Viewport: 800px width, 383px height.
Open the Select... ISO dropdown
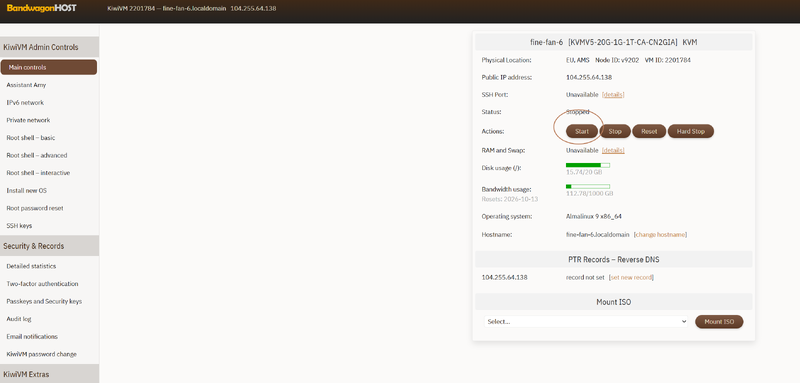(x=586, y=322)
